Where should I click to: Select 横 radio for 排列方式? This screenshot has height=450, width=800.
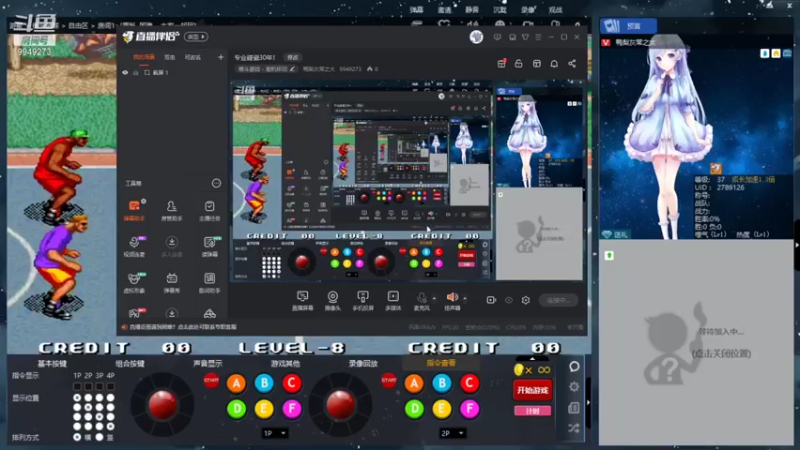[x=77, y=437]
